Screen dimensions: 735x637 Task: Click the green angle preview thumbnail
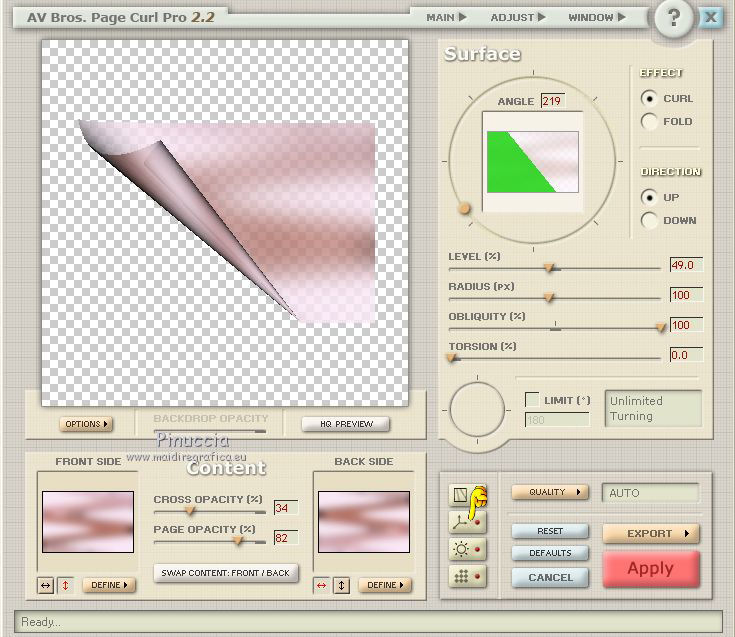coord(532,162)
